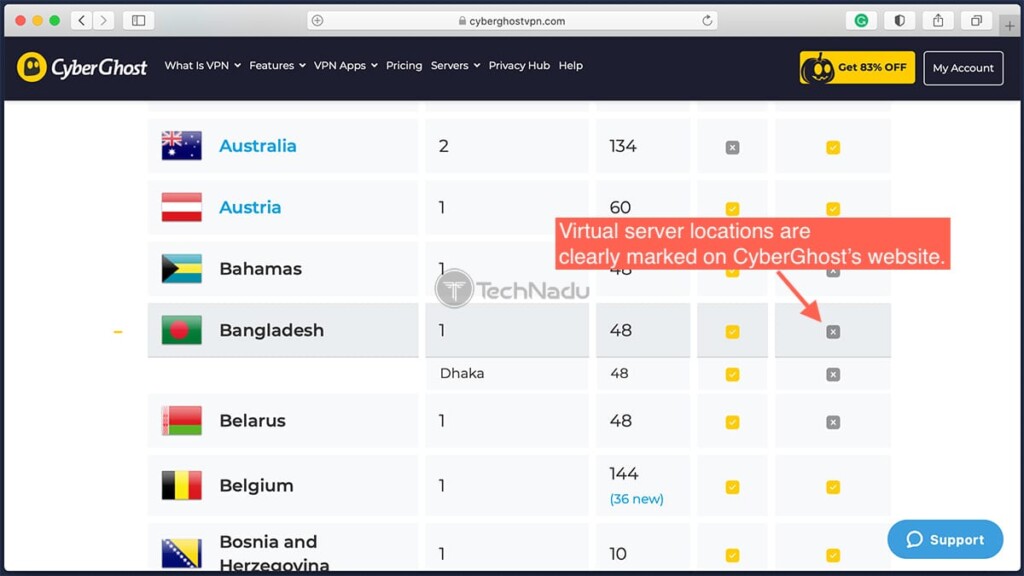Collapse the expanded Bangladesh row

tap(118, 332)
